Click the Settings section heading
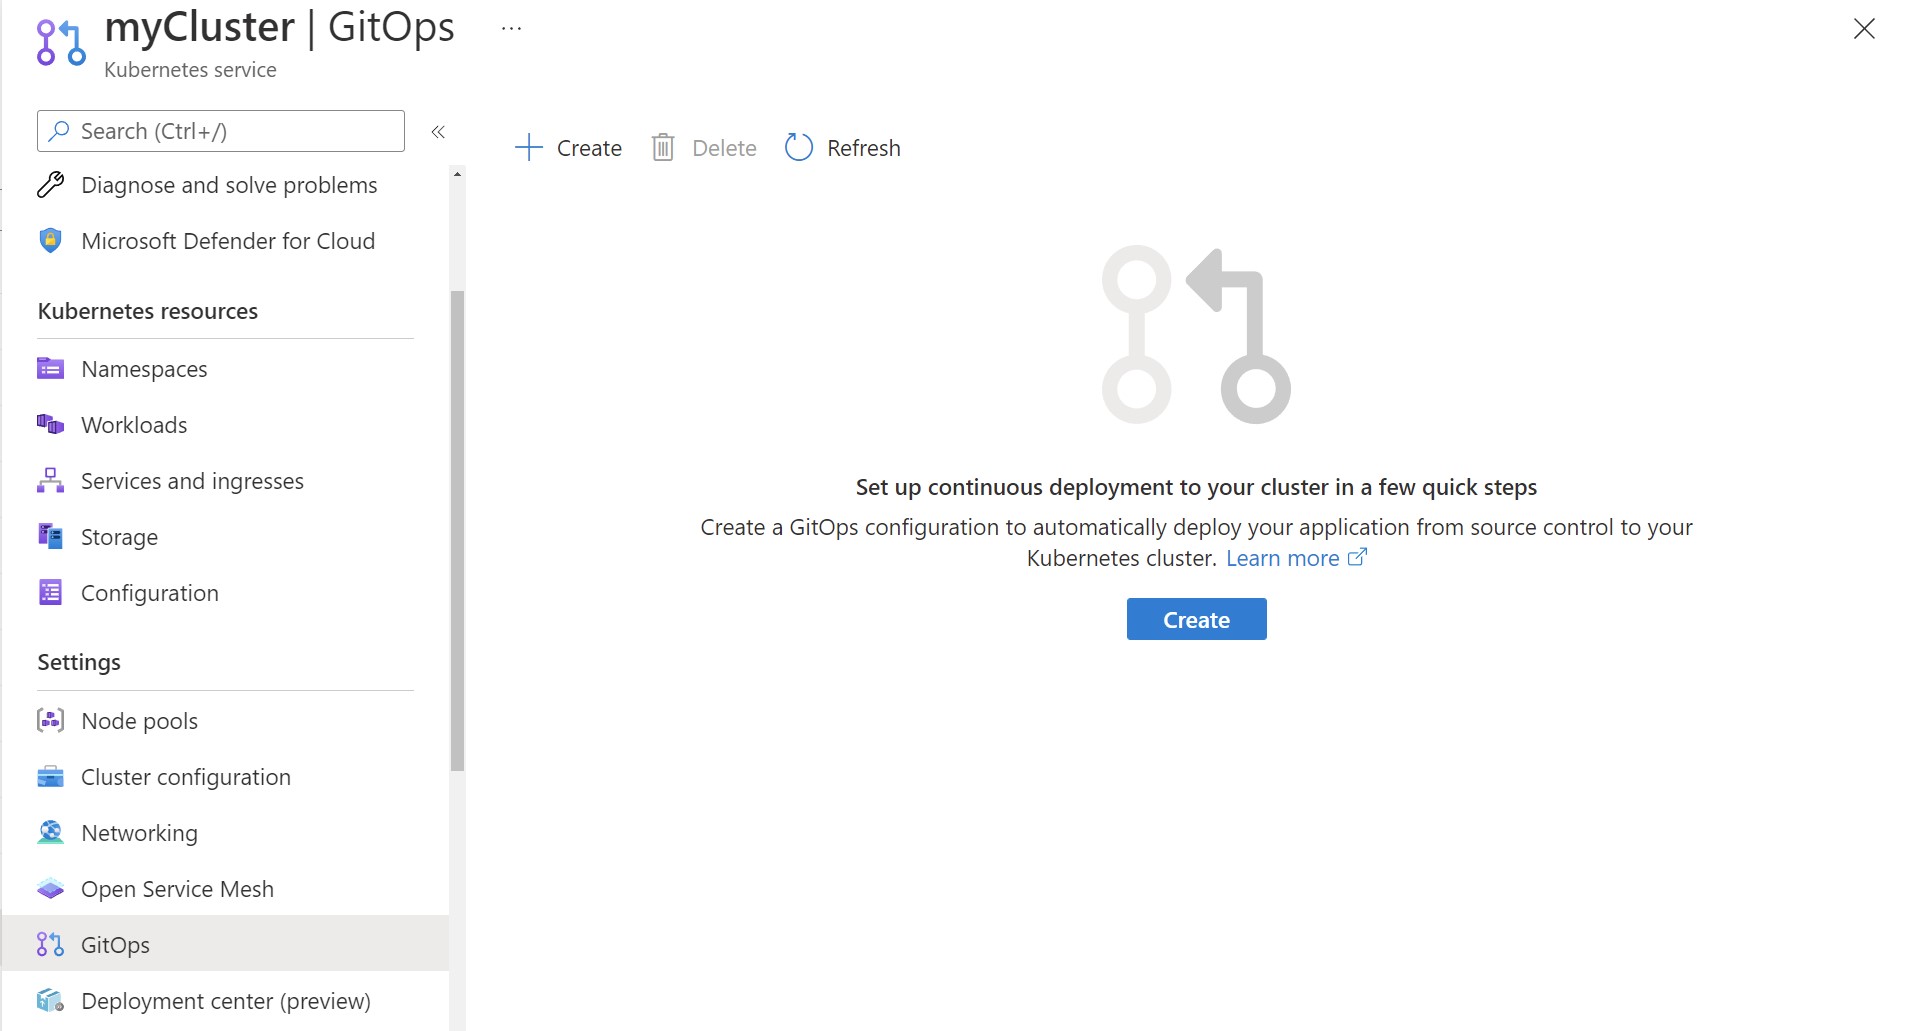 tap(79, 663)
